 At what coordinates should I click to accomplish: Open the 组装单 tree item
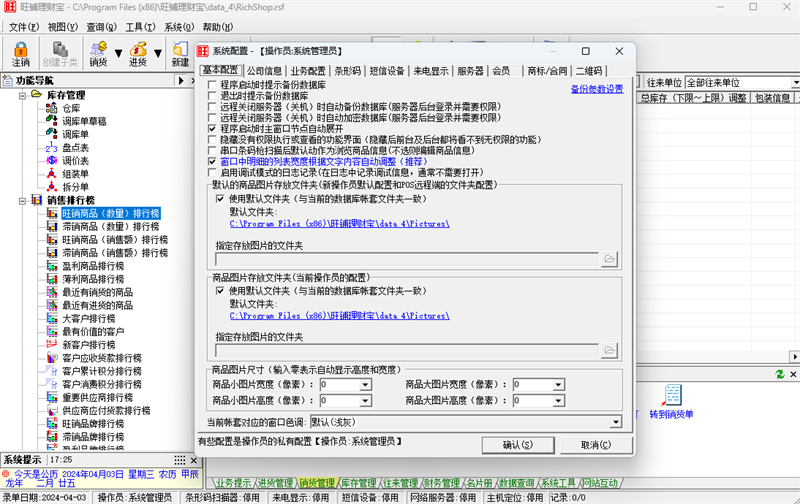pos(76,174)
